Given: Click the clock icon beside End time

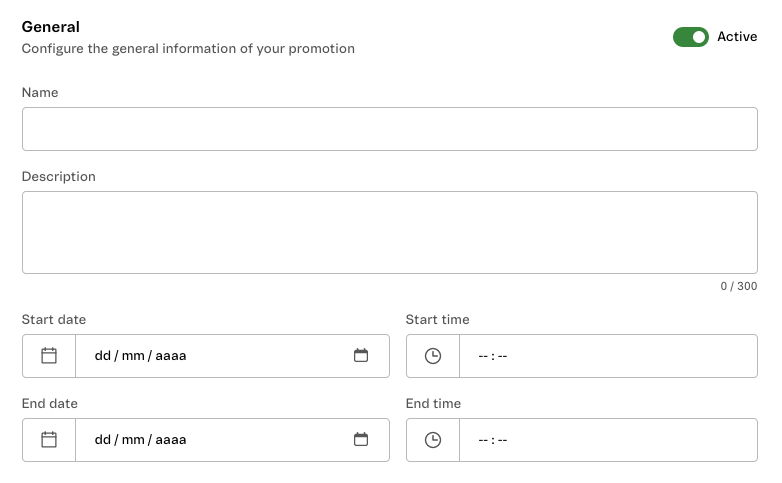Looking at the screenshot, I should pos(433,440).
